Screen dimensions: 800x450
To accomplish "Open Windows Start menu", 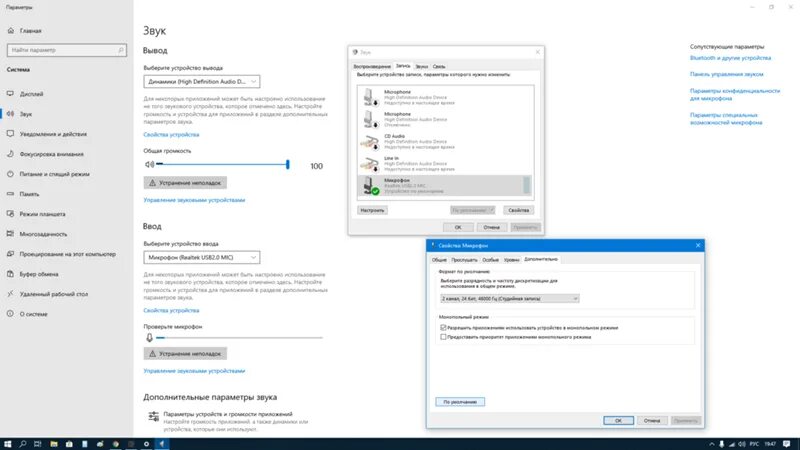I will click(7, 444).
